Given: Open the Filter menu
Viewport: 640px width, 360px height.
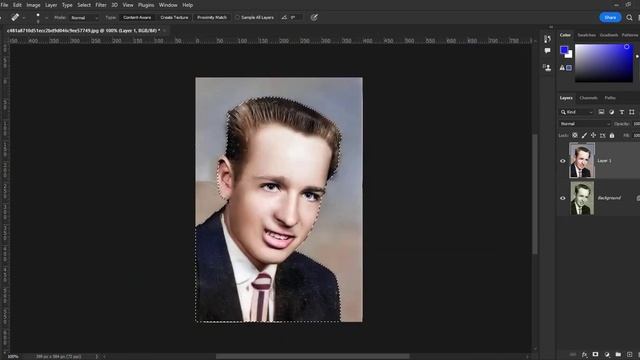Looking at the screenshot, I should tap(101, 5).
